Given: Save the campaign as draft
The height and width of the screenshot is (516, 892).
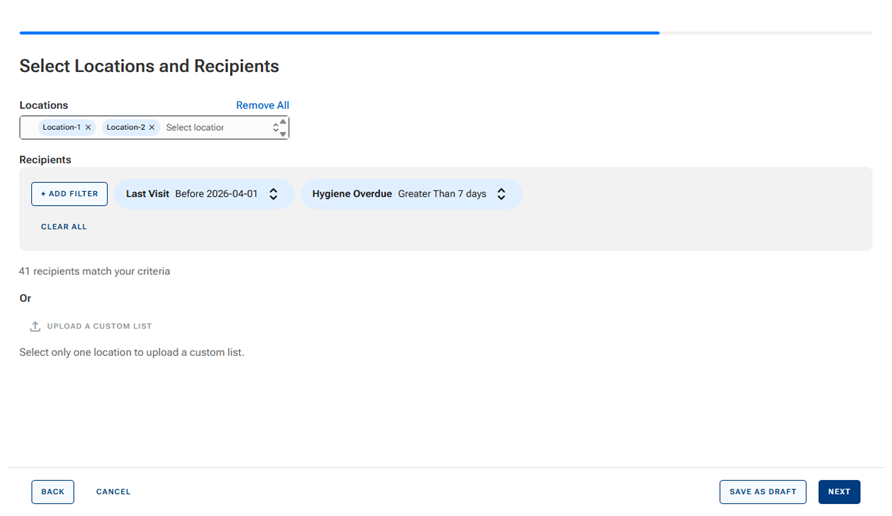Looking at the screenshot, I should (762, 492).
